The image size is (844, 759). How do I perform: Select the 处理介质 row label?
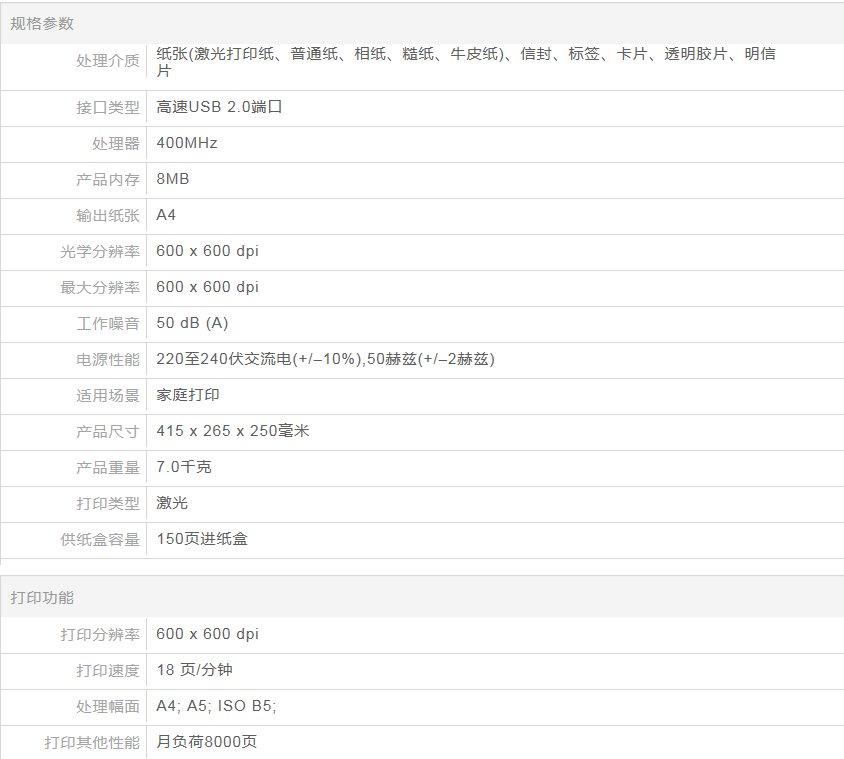coord(108,62)
